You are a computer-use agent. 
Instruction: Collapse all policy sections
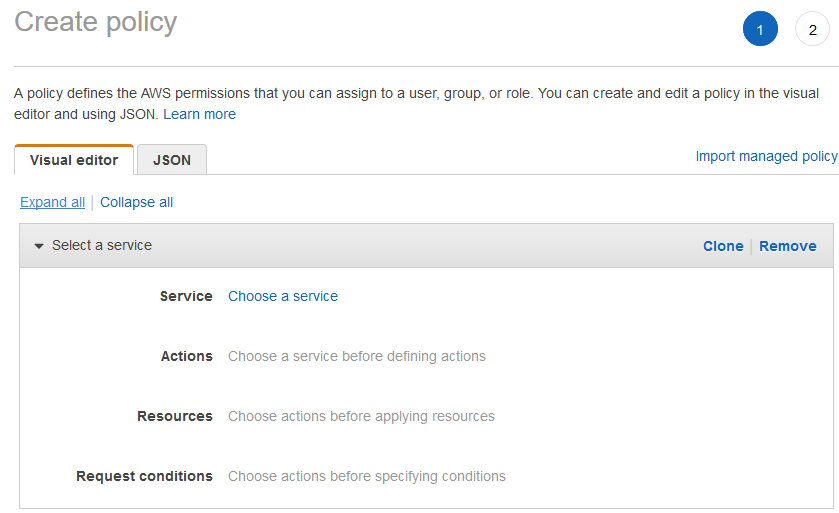point(136,202)
